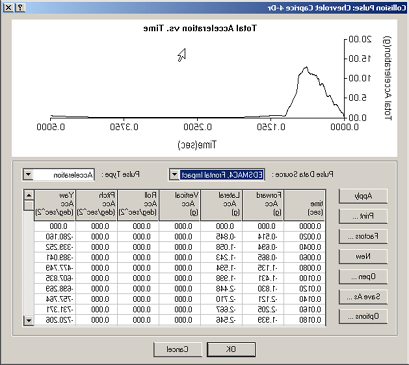The image size is (409, 365).
Task: Click the Open... button
Action: pyautogui.click(x=363, y=276)
